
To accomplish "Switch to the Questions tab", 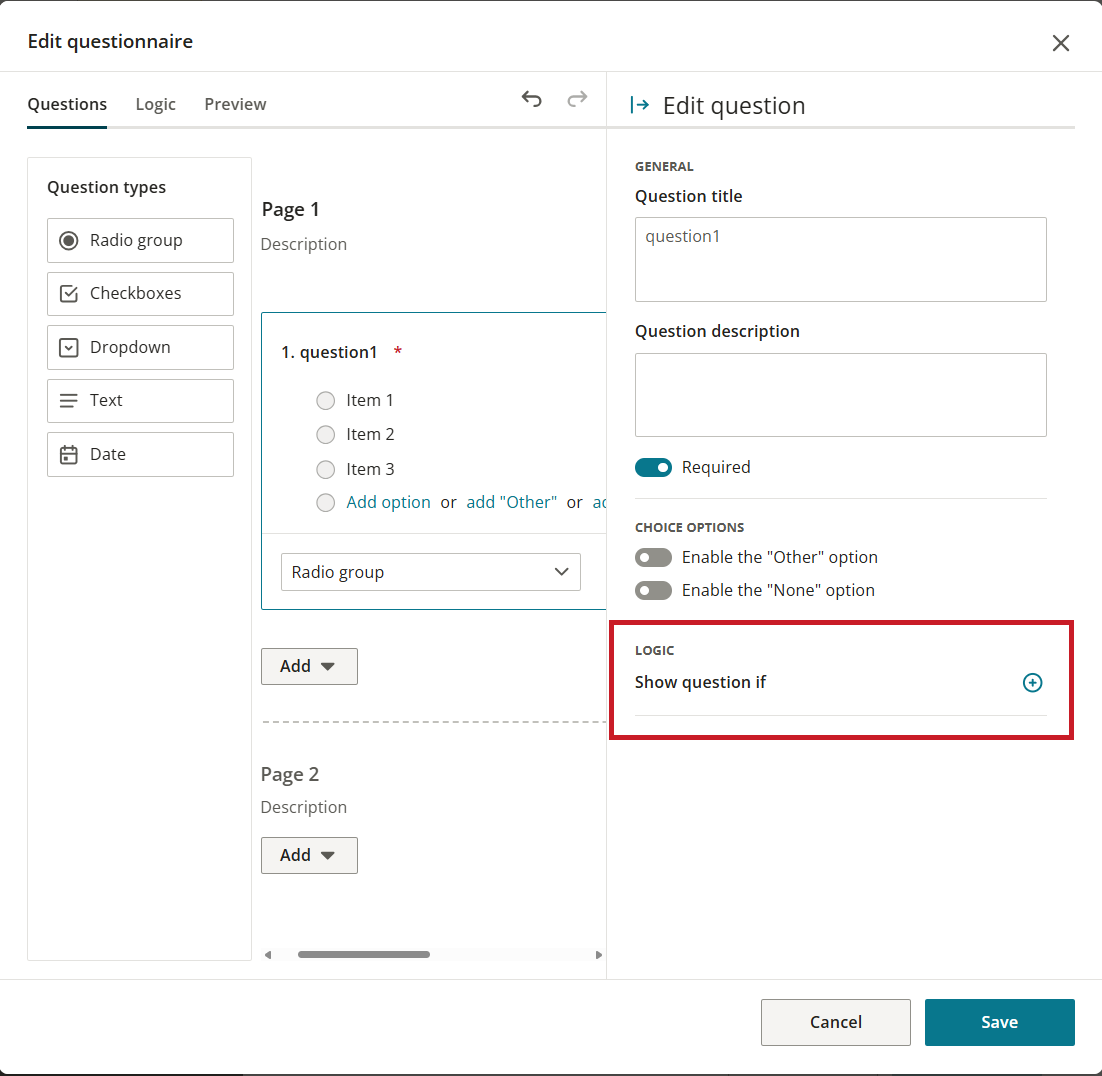I will 67,104.
